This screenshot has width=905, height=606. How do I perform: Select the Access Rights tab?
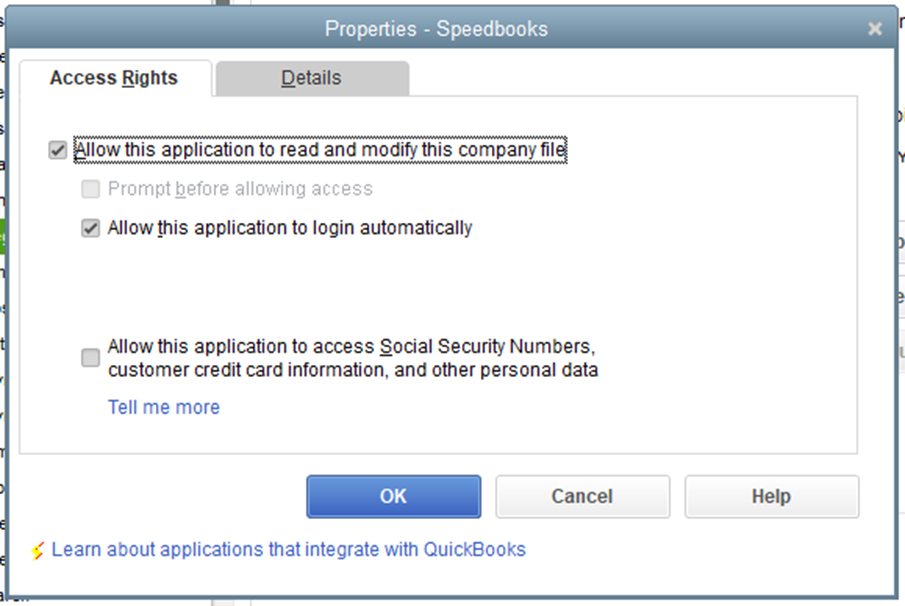[x=114, y=78]
